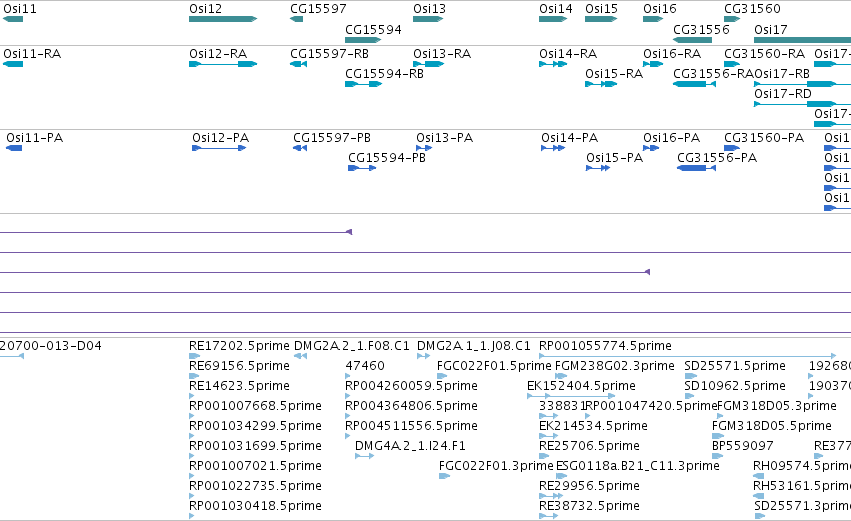Select the RE14623.5prime label

[x=239, y=386]
